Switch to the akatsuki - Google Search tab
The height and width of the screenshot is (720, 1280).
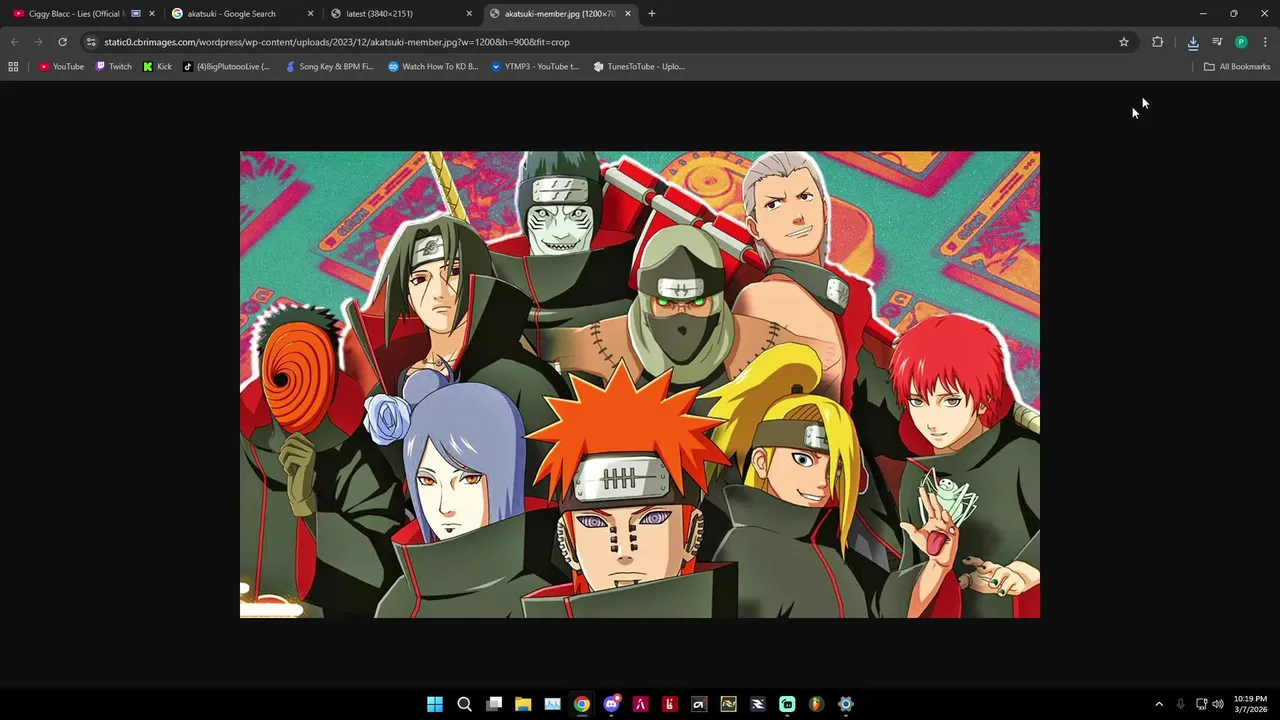click(x=242, y=14)
